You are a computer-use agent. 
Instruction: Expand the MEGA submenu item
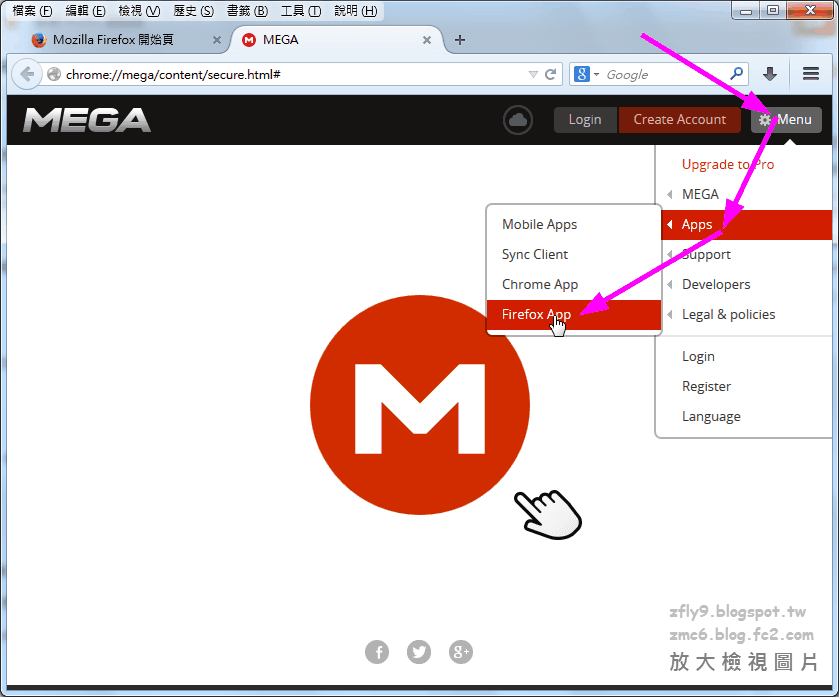coord(744,194)
